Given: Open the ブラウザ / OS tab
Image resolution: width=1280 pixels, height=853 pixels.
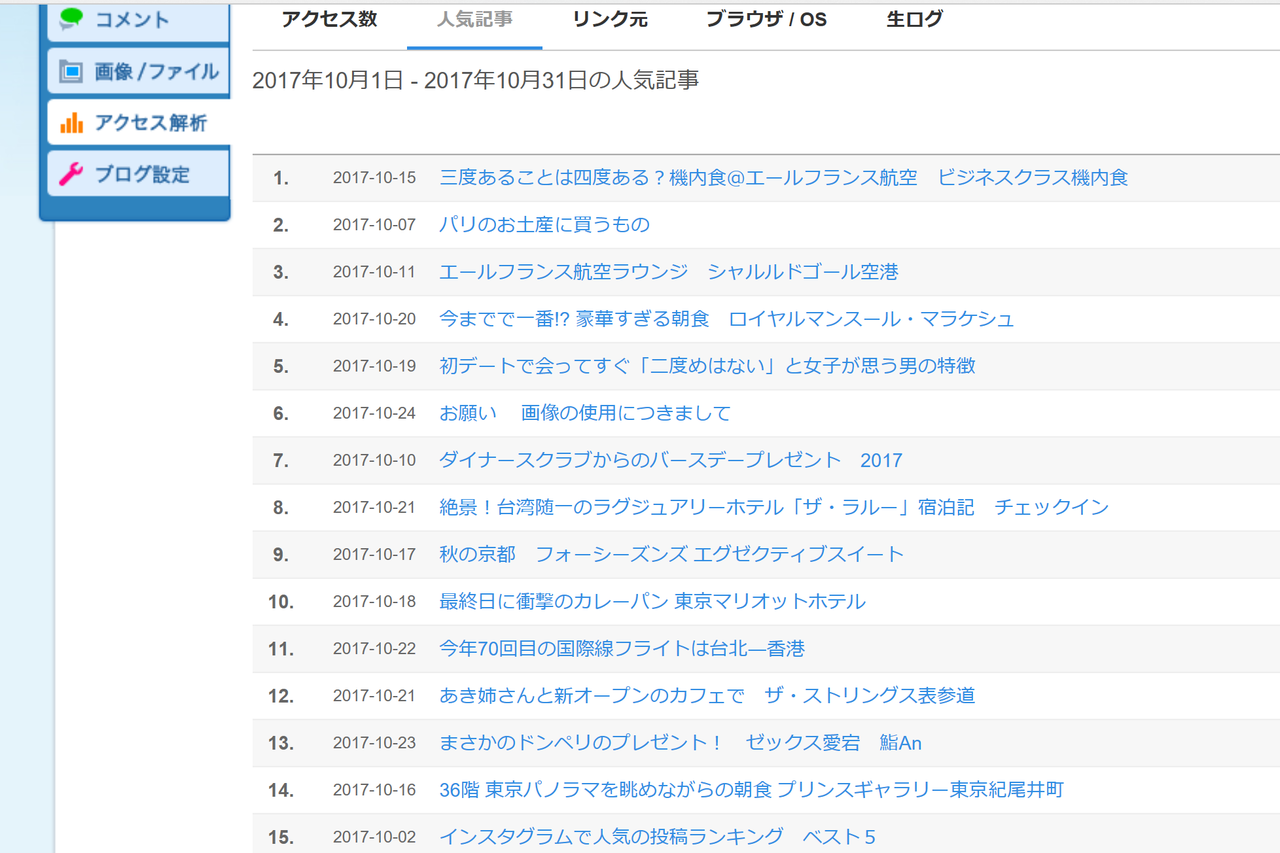Looking at the screenshot, I should click(x=767, y=19).
